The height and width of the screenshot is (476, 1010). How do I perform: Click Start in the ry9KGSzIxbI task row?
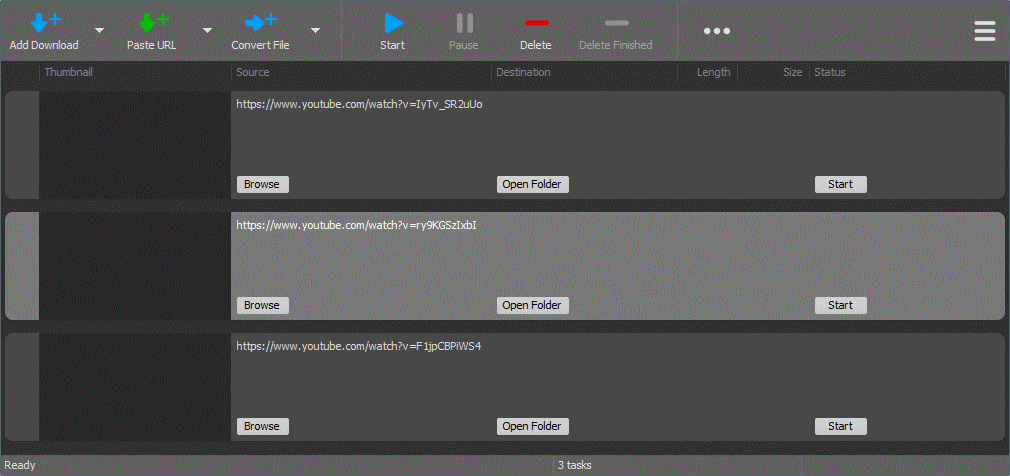[x=841, y=305]
